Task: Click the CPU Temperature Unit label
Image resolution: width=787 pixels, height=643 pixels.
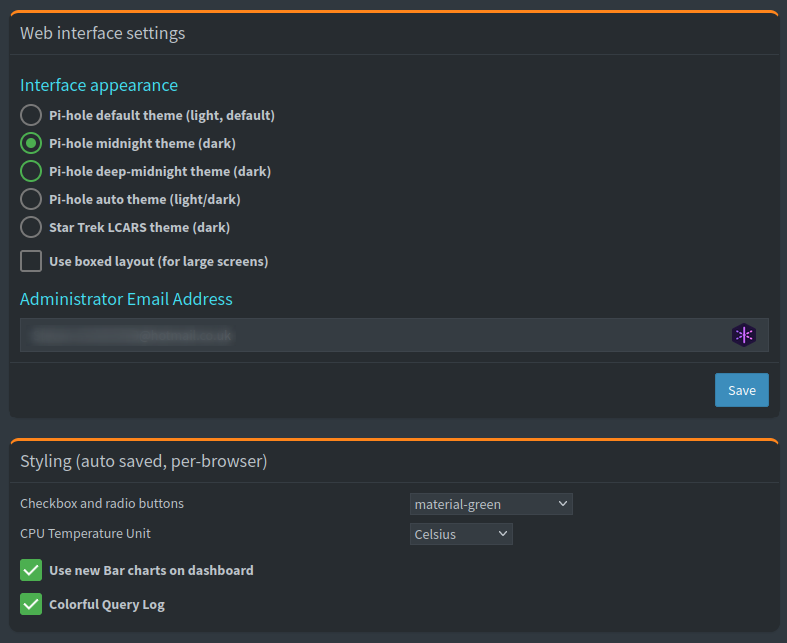Action: pyautogui.click(x=85, y=534)
